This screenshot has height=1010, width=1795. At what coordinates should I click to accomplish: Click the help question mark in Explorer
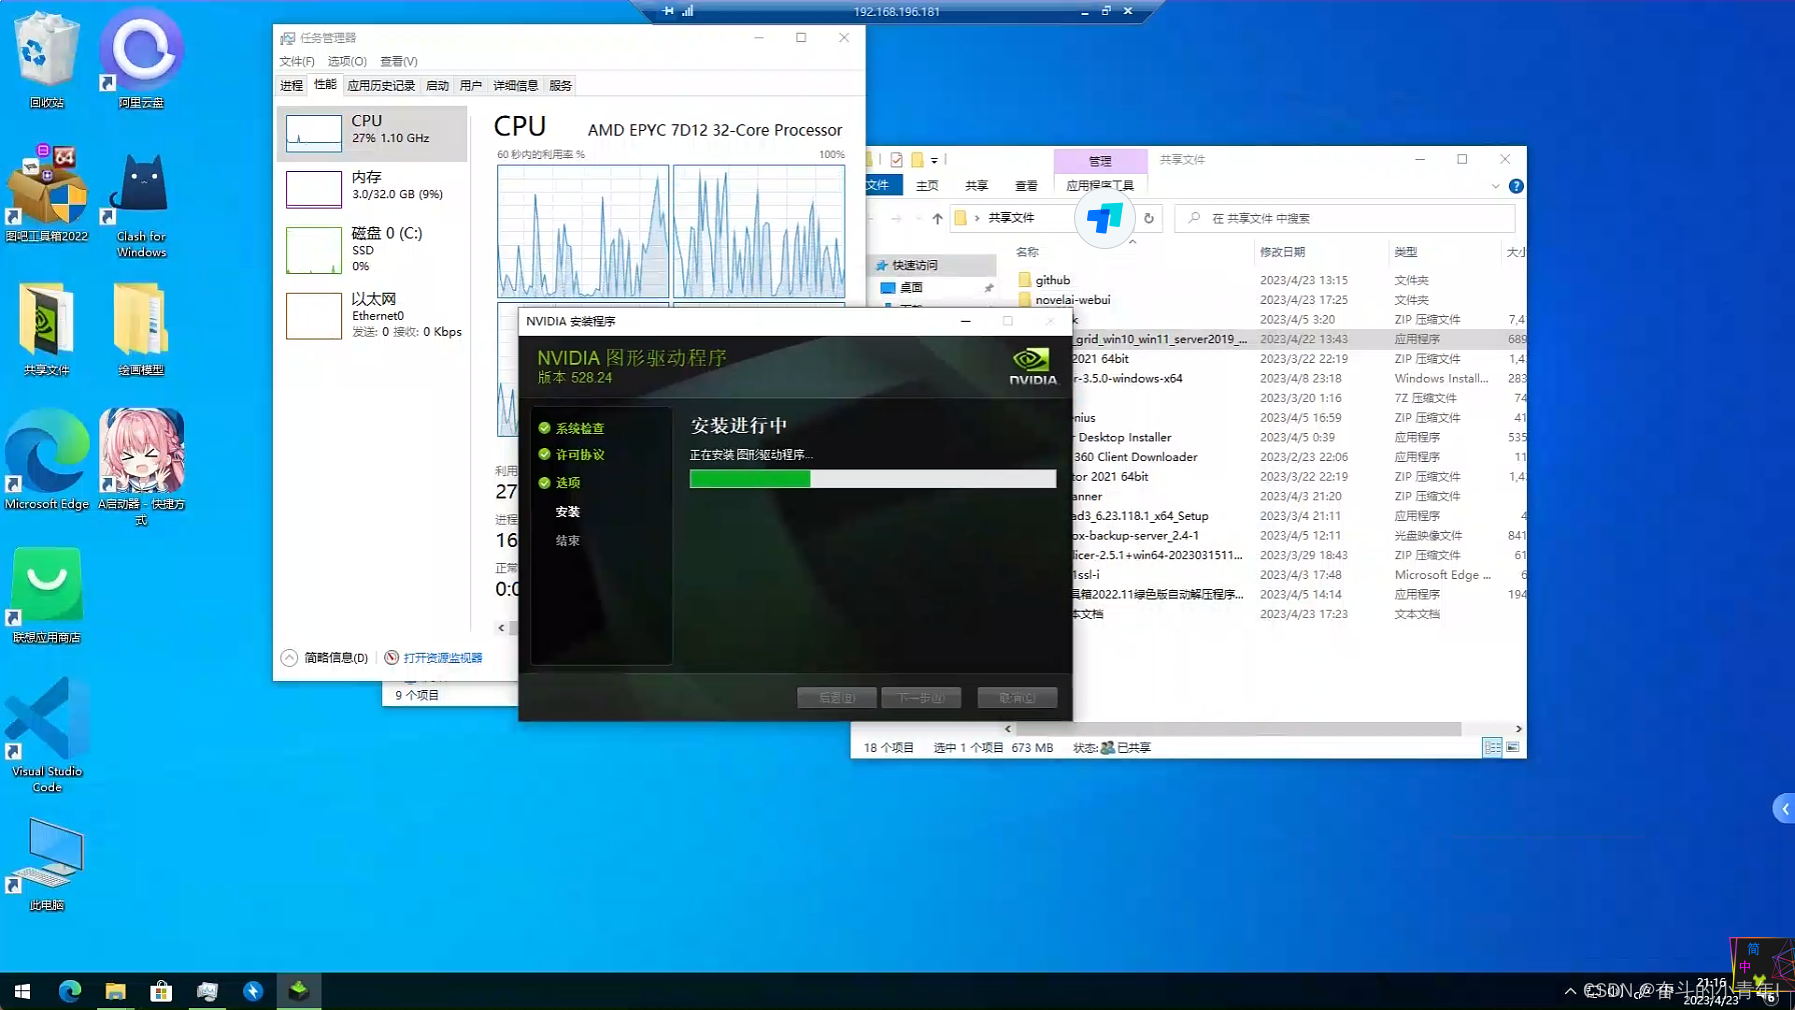pos(1518,185)
